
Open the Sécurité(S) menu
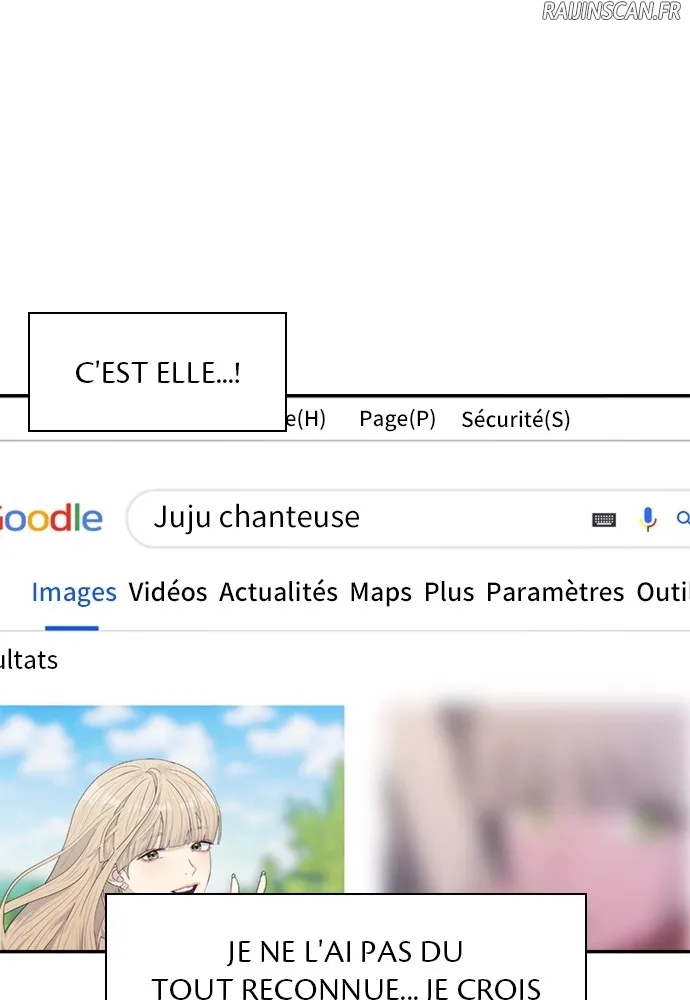[516, 419]
